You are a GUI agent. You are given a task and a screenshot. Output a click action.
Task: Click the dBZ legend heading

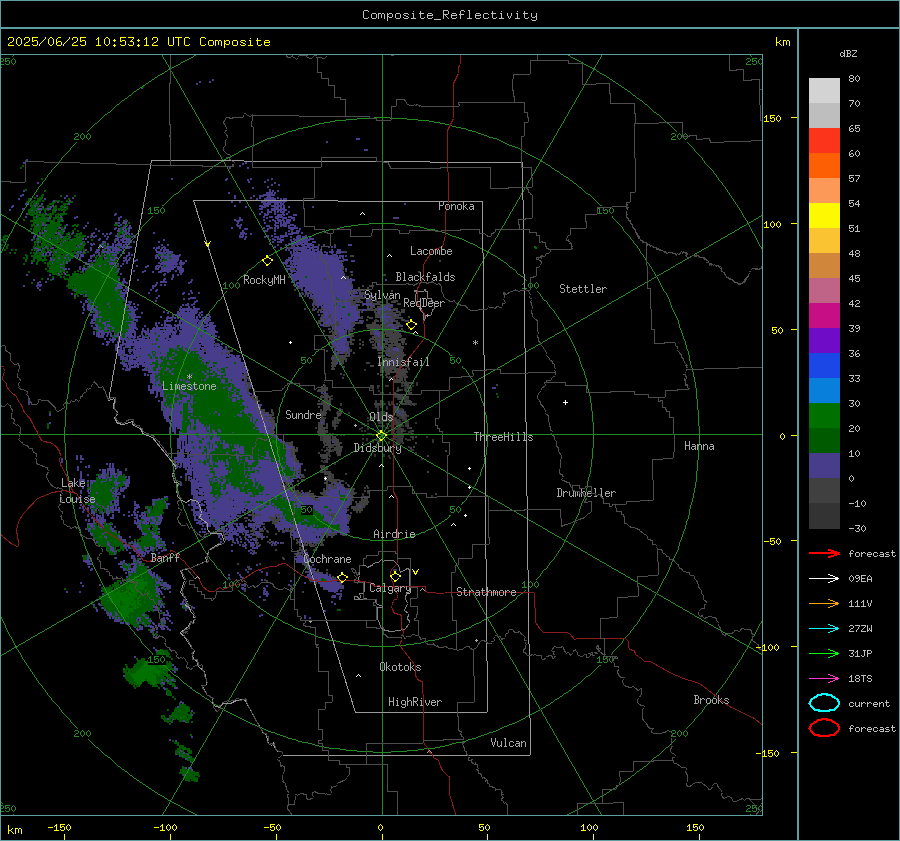pyautogui.click(x=848, y=53)
